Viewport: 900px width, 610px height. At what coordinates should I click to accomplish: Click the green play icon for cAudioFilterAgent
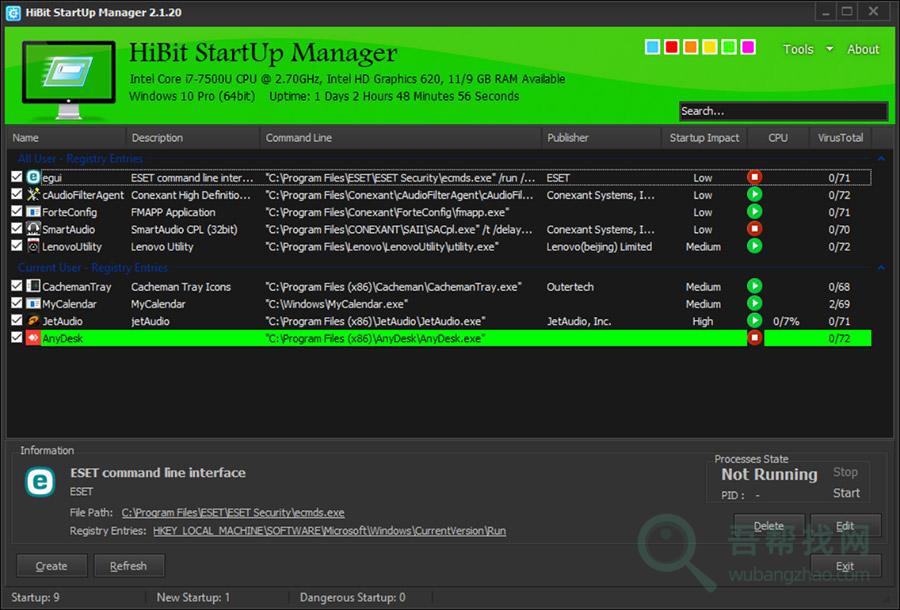tap(755, 195)
